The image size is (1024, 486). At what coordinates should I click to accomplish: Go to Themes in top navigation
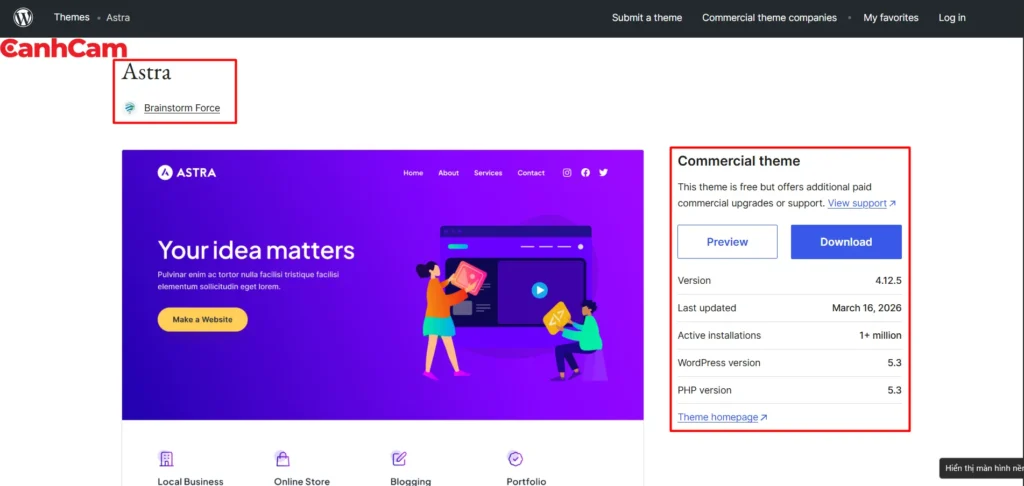72,17
